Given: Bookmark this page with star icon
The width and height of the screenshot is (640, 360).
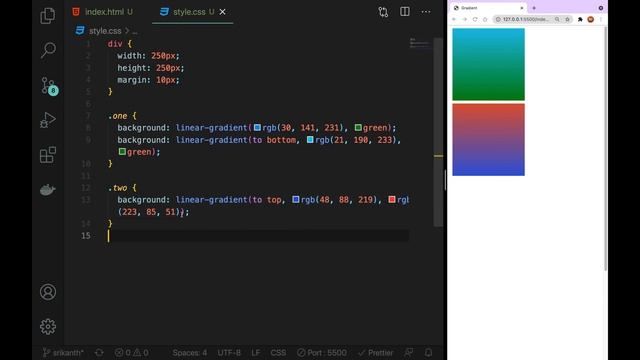Looking at the screenshot, I should pos(567,19).
